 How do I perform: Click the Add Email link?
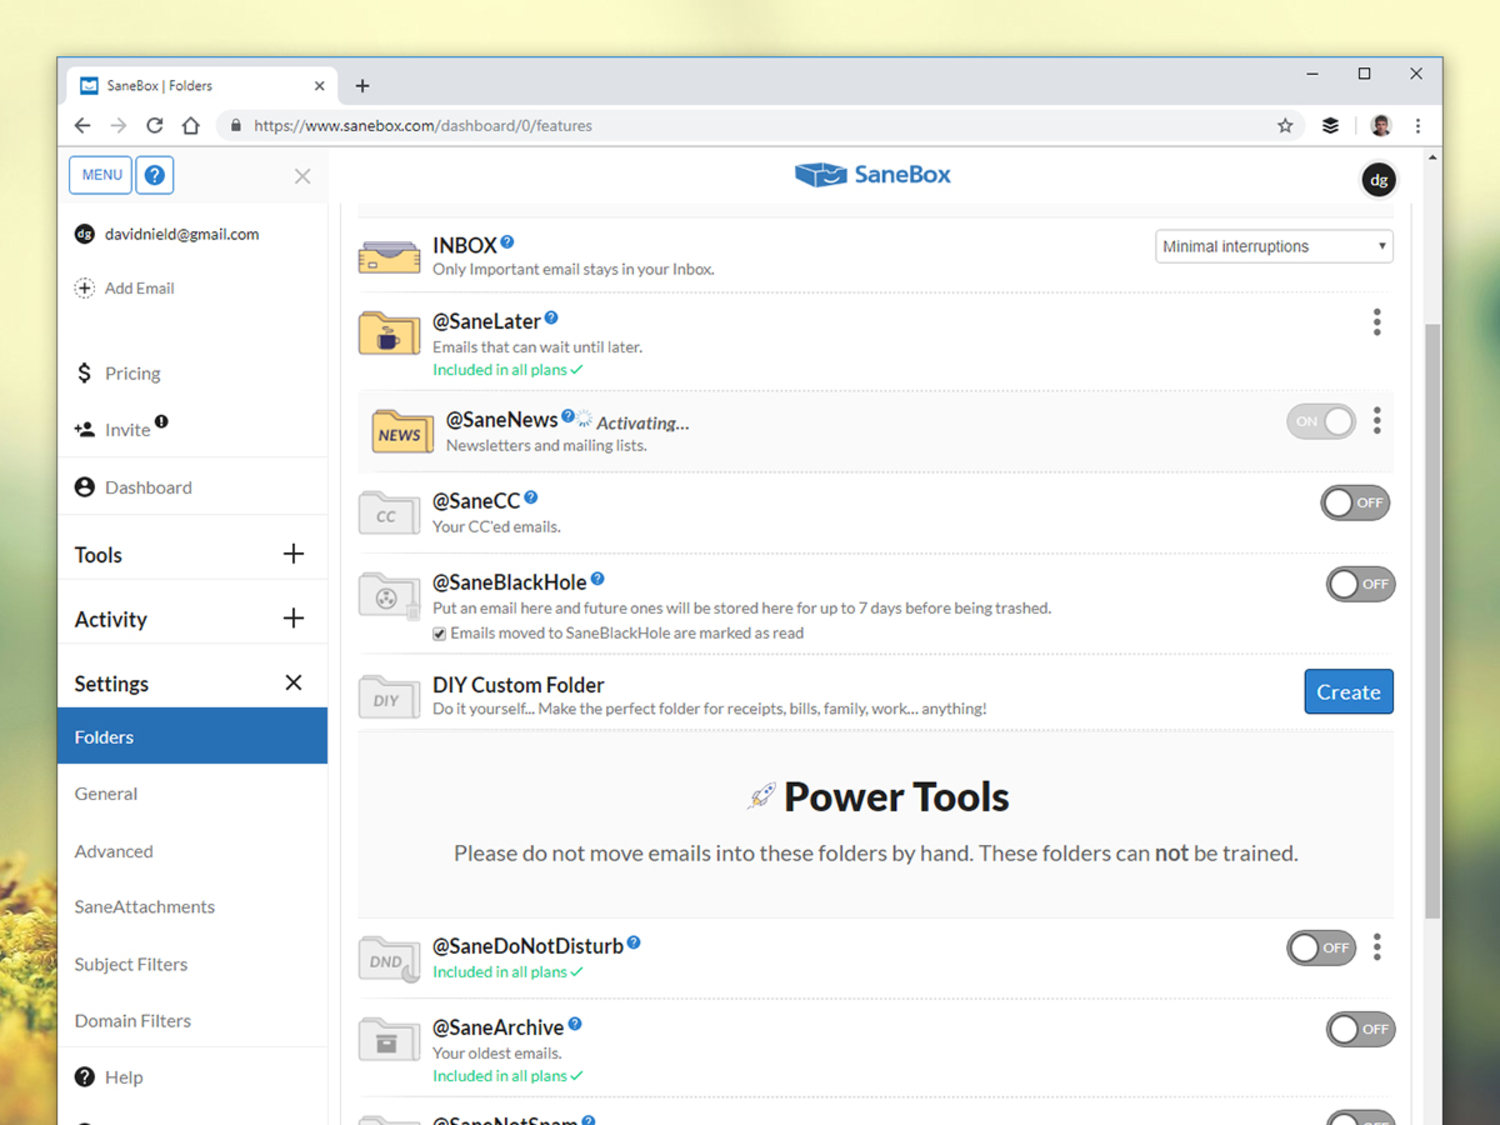(x=139, y=288)
